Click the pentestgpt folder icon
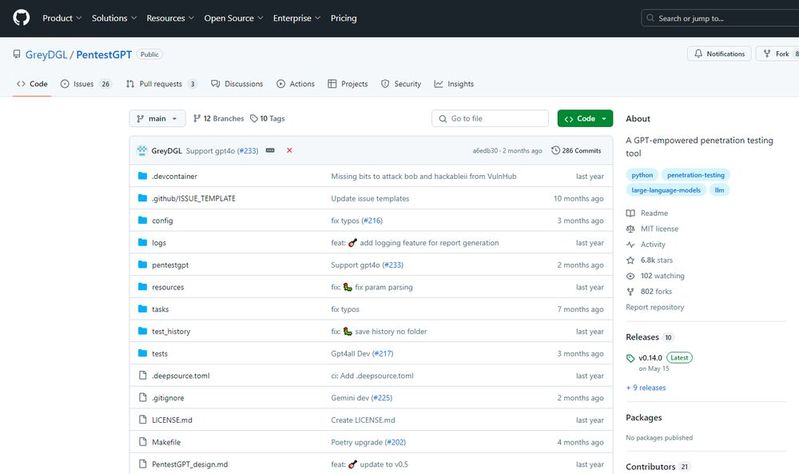Screen dimensions: 799x474 click(143, 265)
